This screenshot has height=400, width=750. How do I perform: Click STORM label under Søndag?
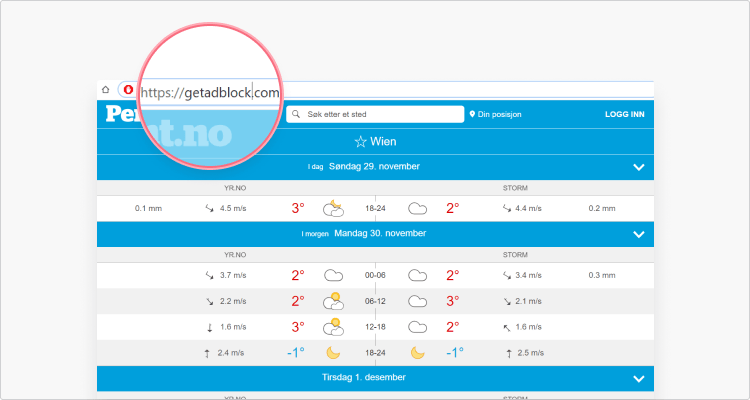515,188
